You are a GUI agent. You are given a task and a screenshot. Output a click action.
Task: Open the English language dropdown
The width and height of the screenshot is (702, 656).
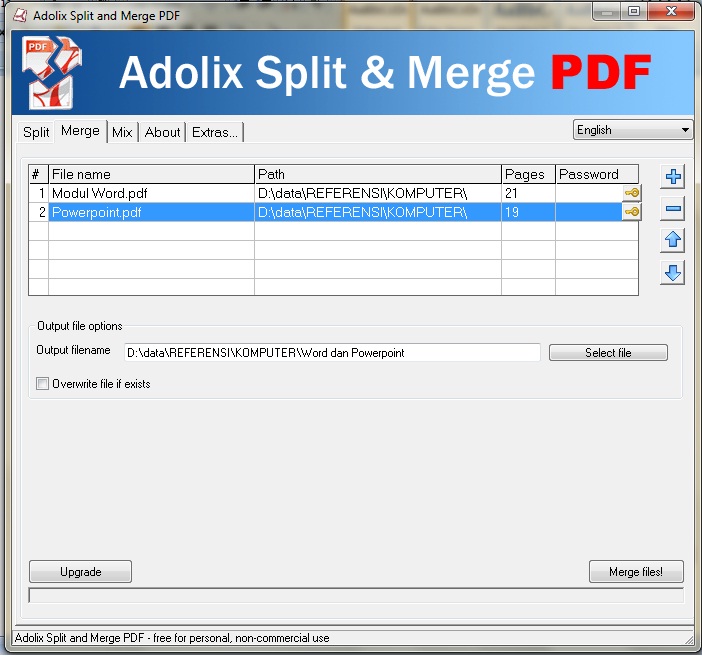pyautogui.click(x=633, y=130)
